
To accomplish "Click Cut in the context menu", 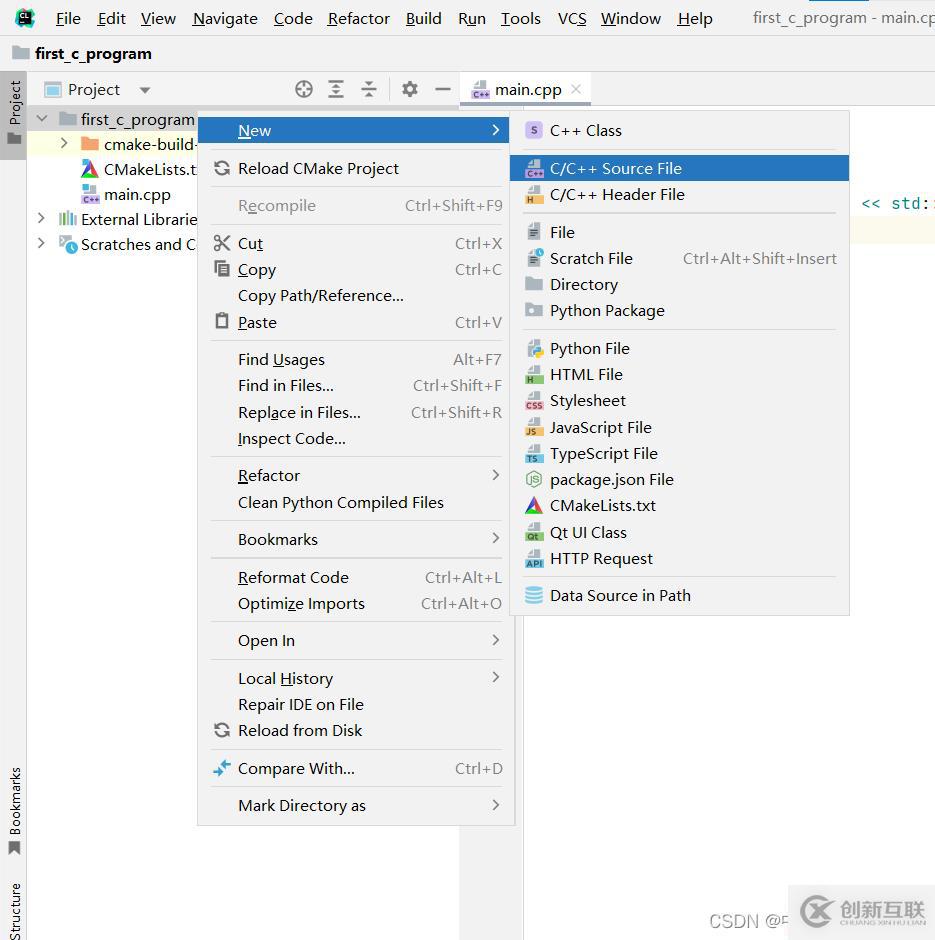I will (356, 243).
